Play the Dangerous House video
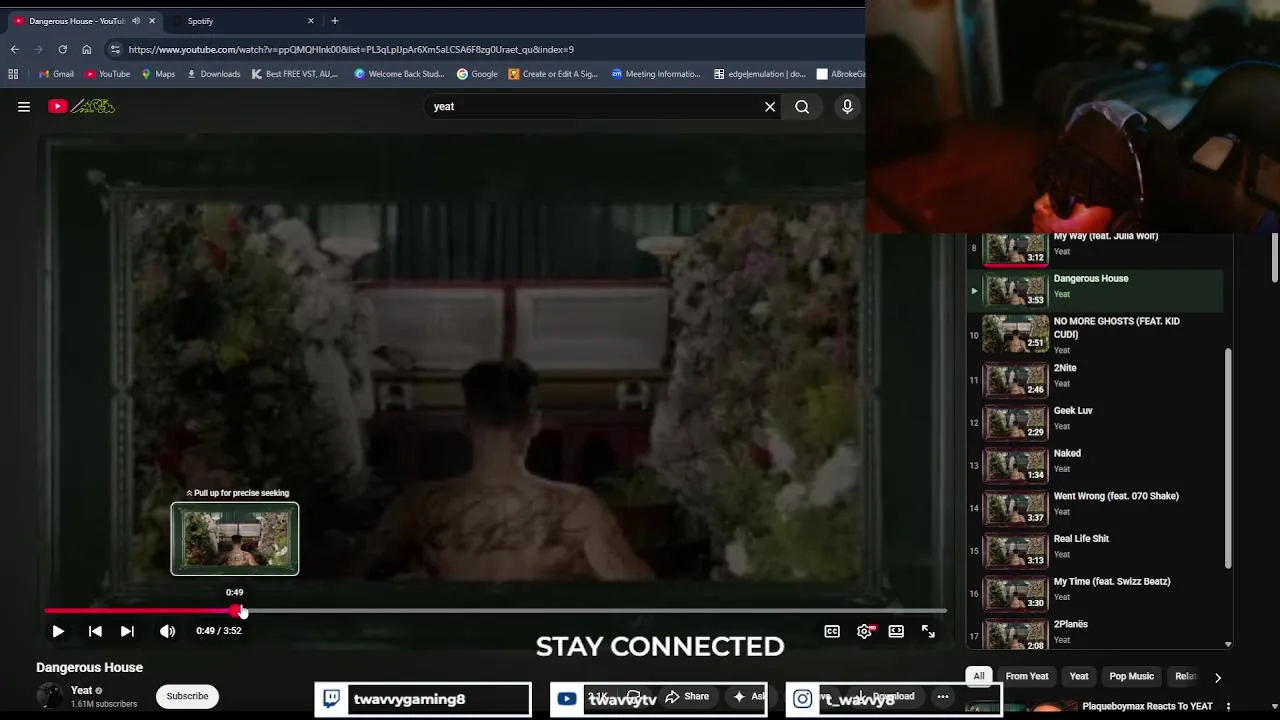This screenshot has height=720, width=1280. tap(58, 631)
